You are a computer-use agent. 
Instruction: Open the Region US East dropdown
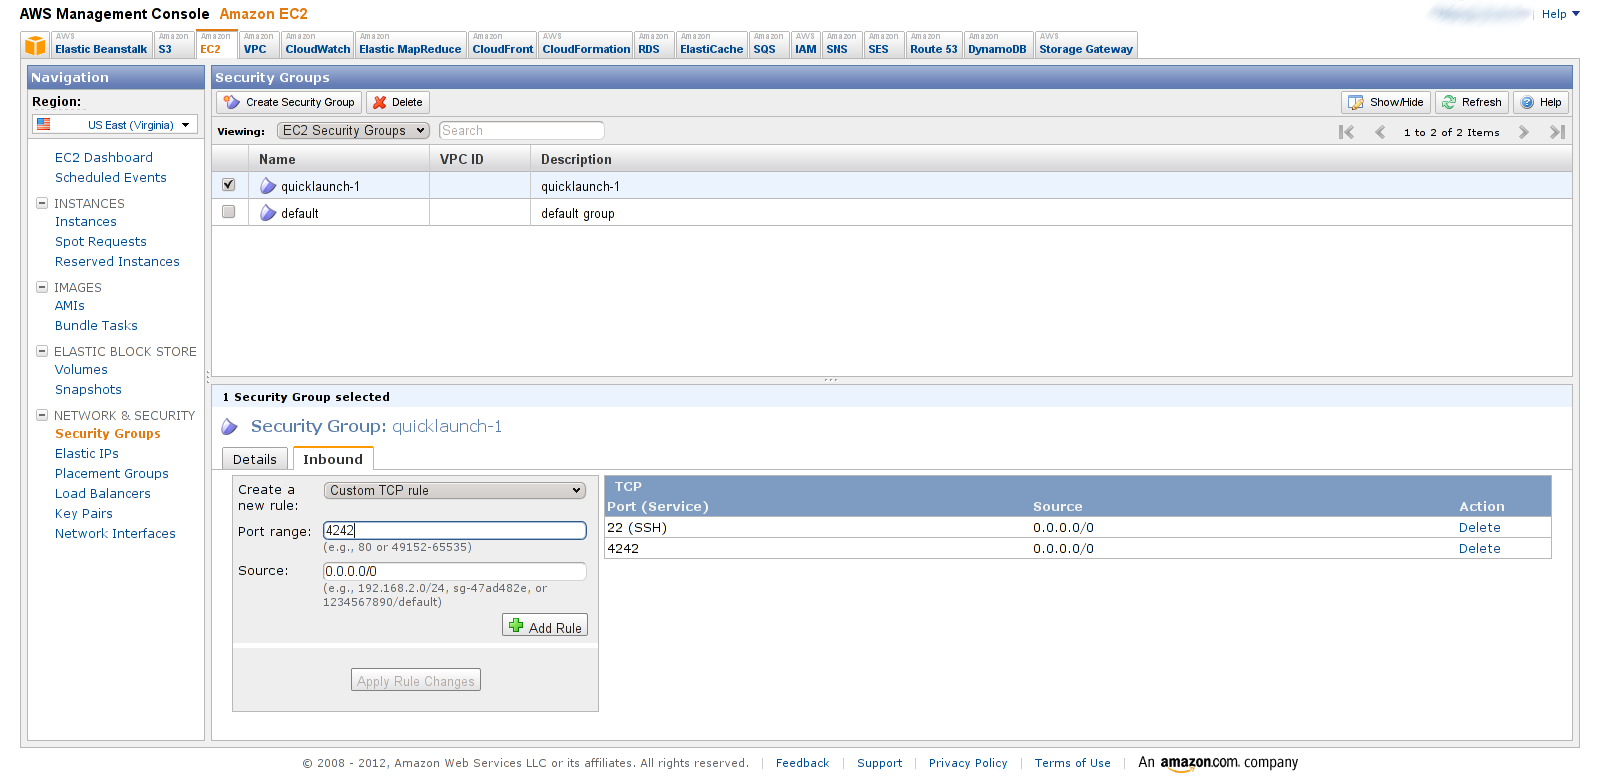[115, 125]
